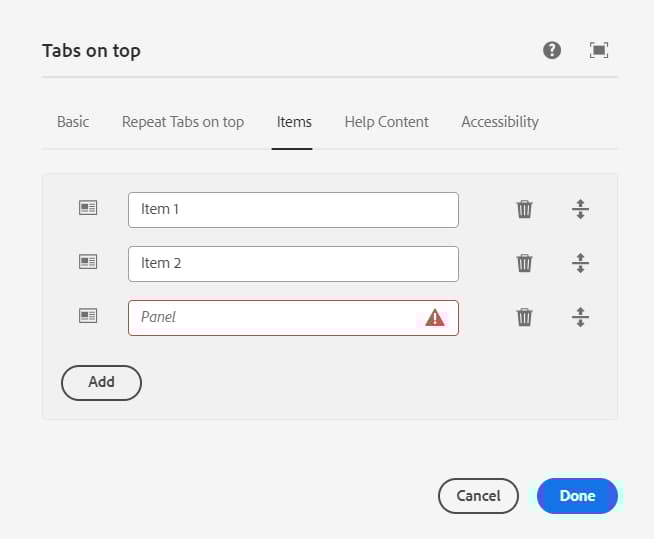Viewport: 654px width, 539px height.
Task: Toggle fullscreen dialog icon
Action: [599, 50]
